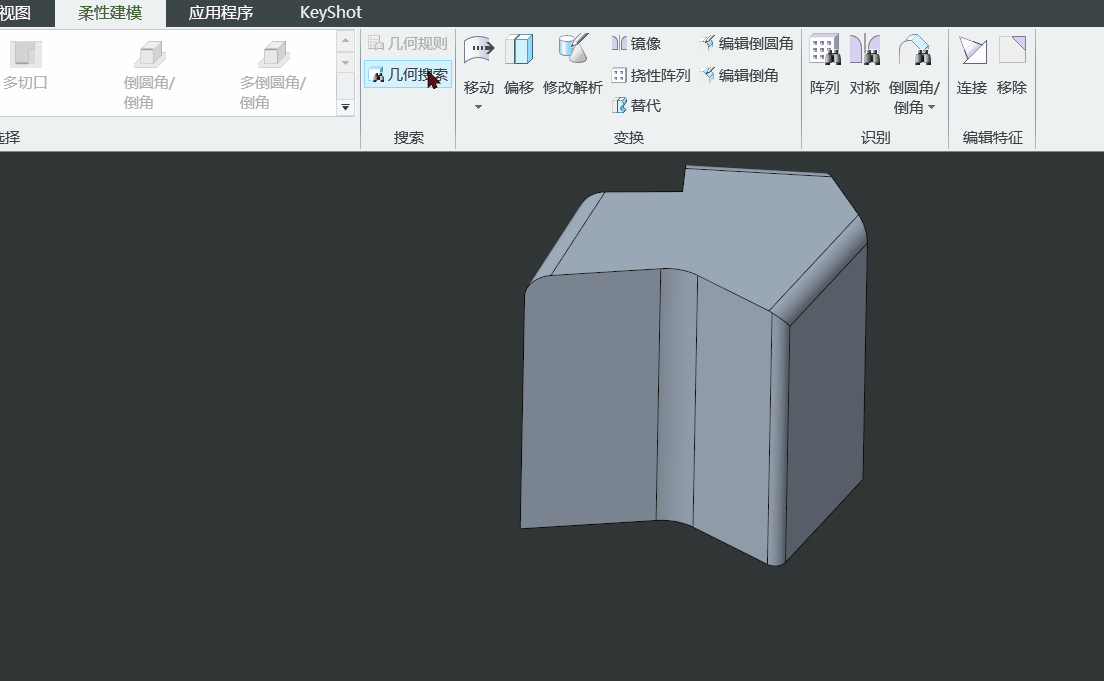Open the 倒圆角/倒角 recognition dropdown
The image size is (1104, 681).
(x=932, y=108)
